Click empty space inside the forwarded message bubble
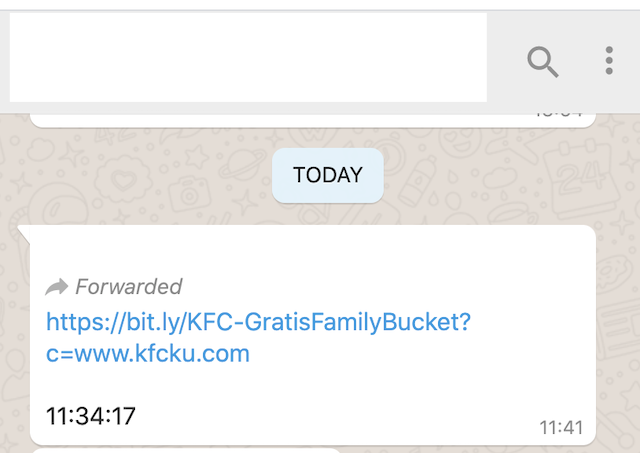Viewport: 640px width, 453px height. click(400, 400)
